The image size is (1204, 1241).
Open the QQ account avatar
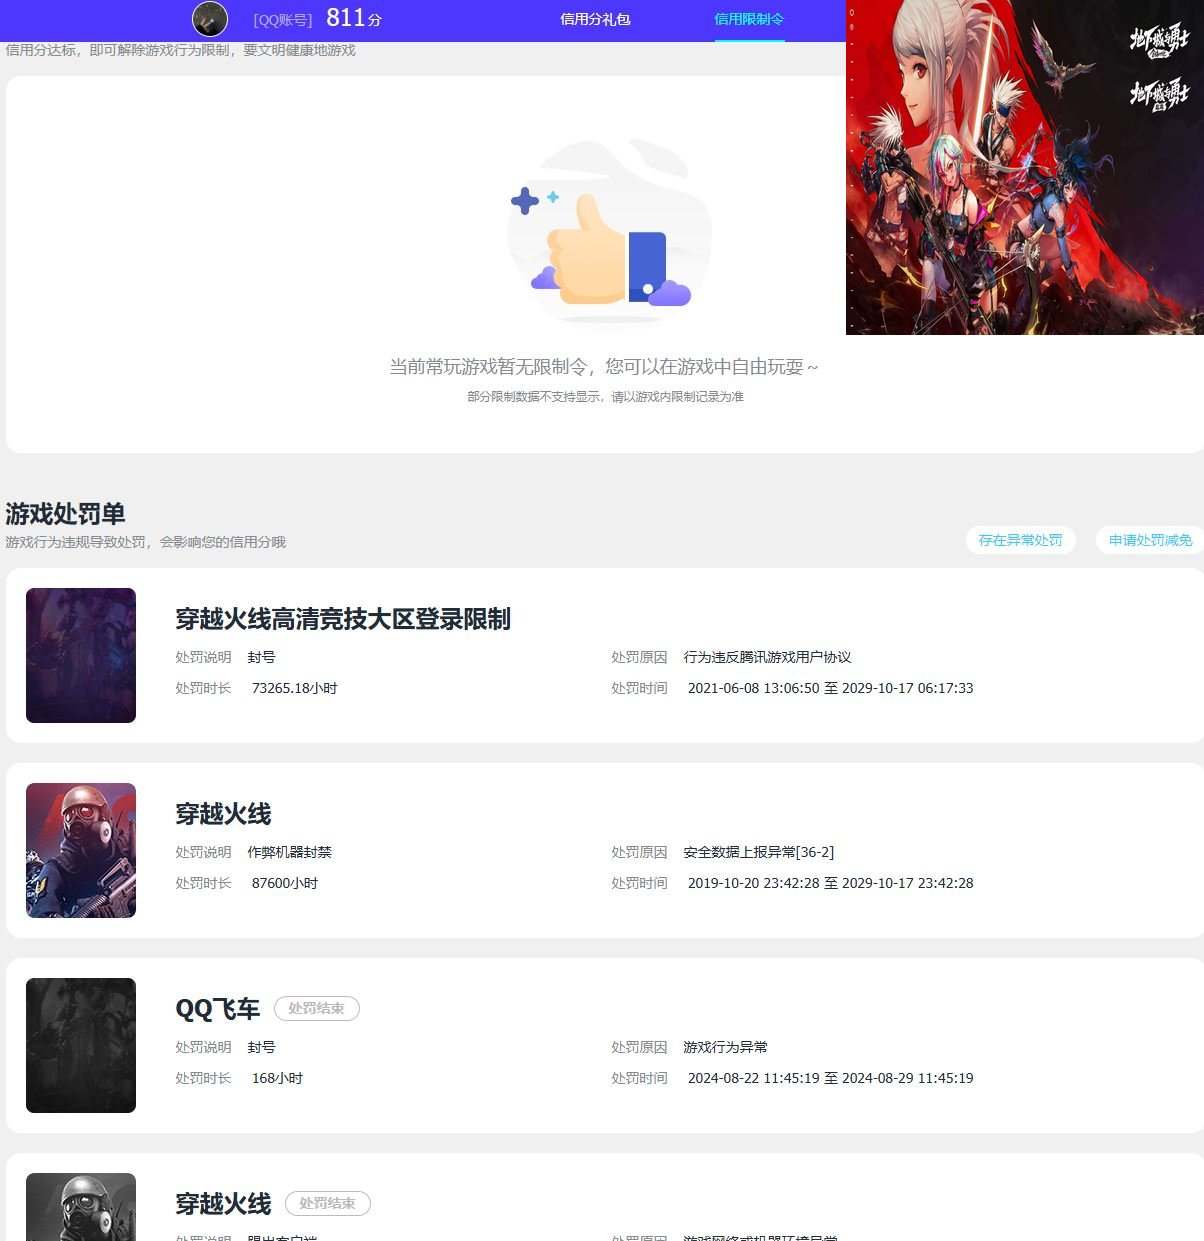coord(210,19)
